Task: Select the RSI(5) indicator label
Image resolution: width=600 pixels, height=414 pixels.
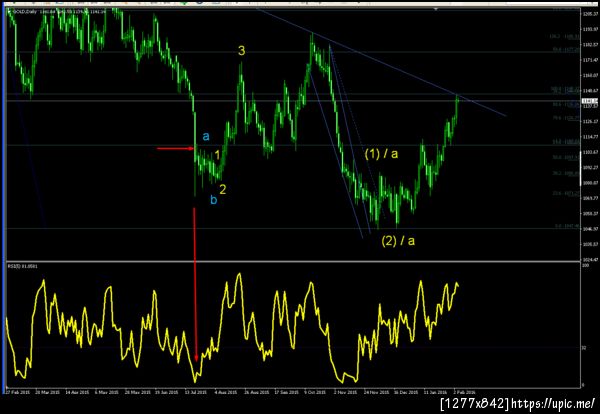Action: pos(23,266)
